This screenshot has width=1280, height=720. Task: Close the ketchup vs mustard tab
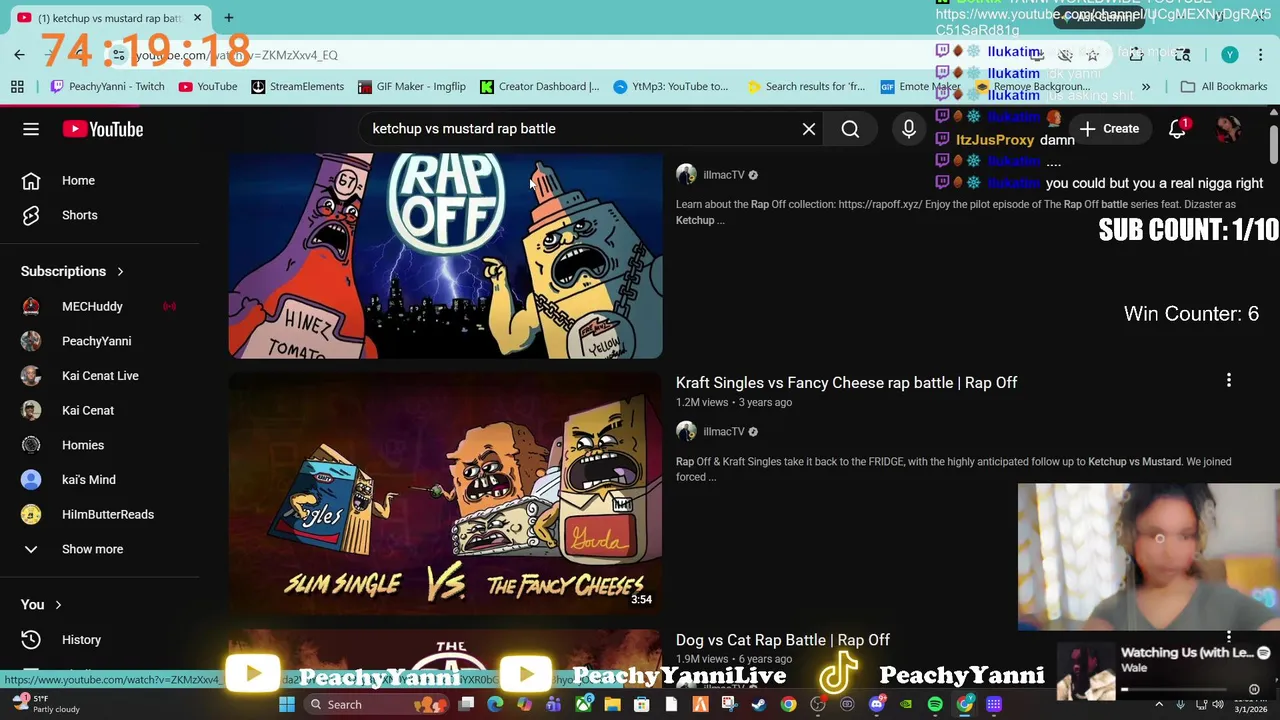[x=197, y=18]
